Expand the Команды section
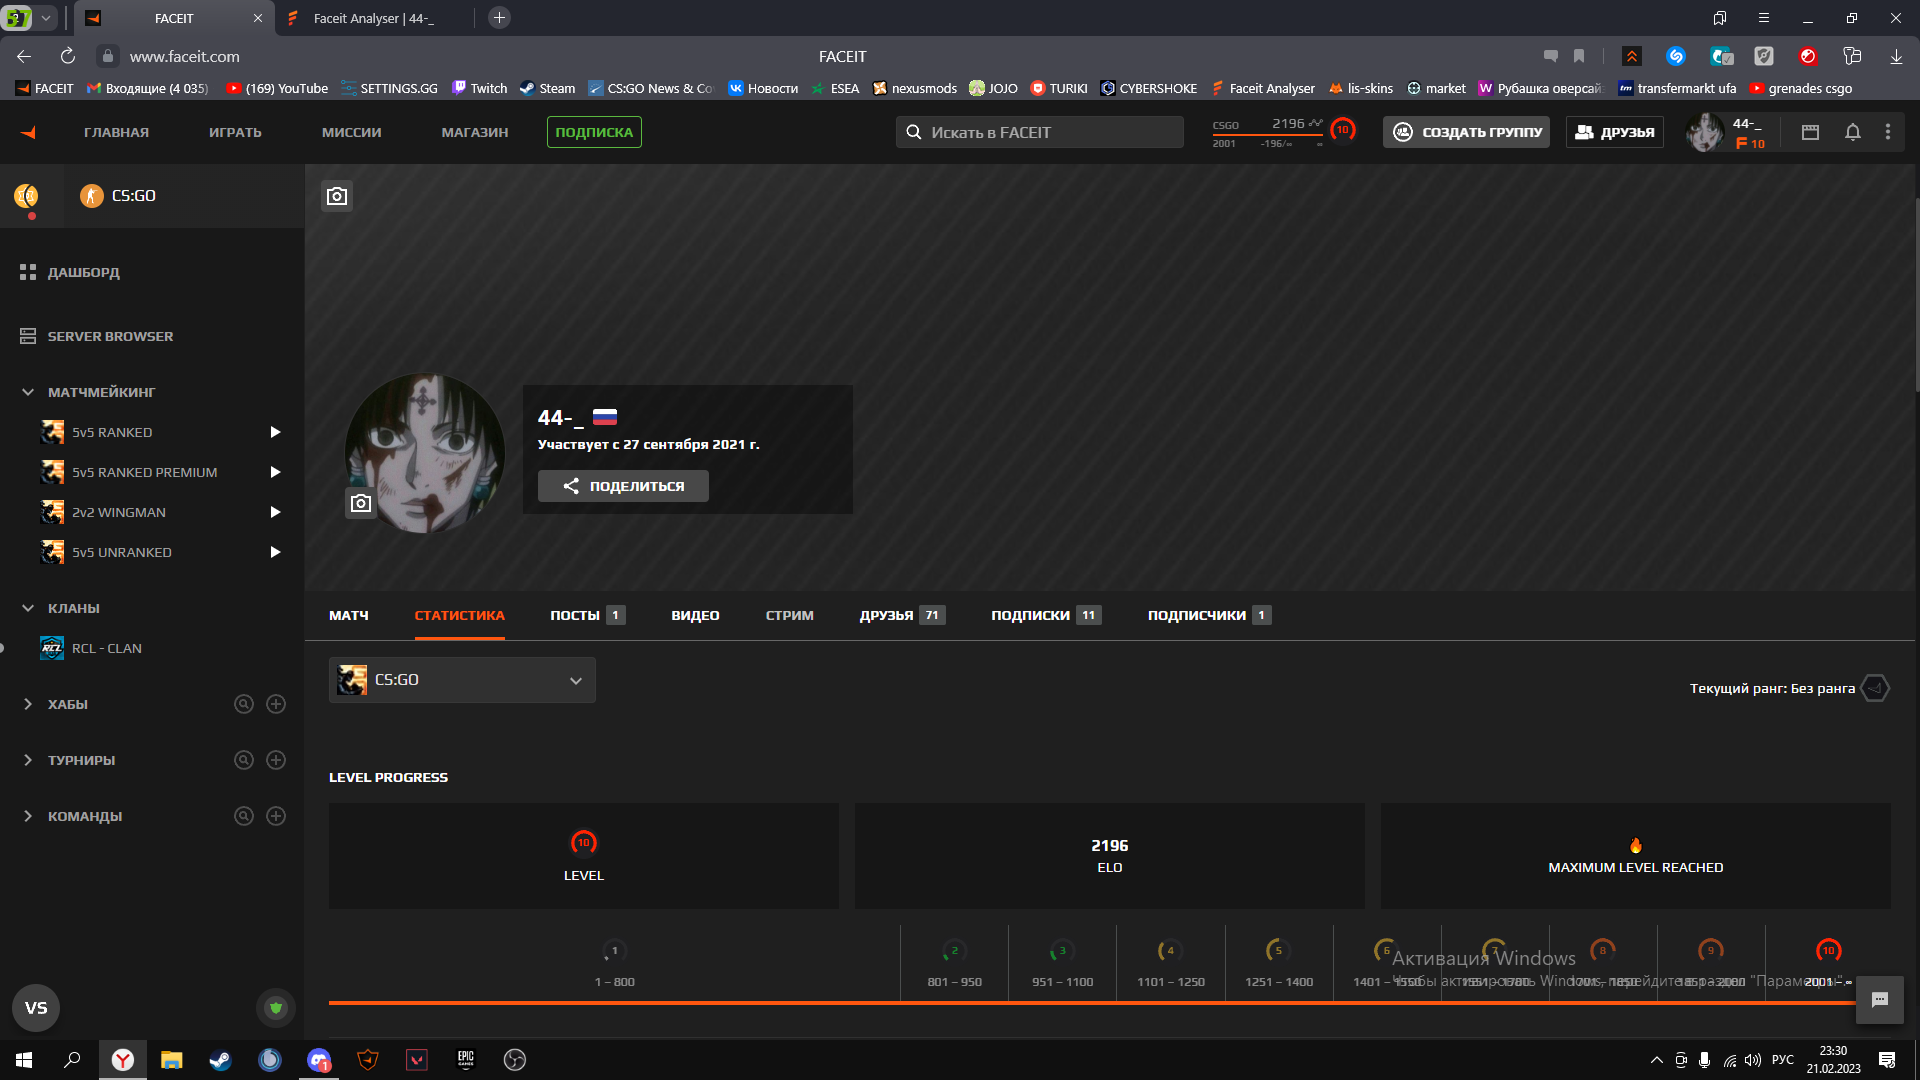Screen dimensions: 1920x1080 click(x=28, y=816)
